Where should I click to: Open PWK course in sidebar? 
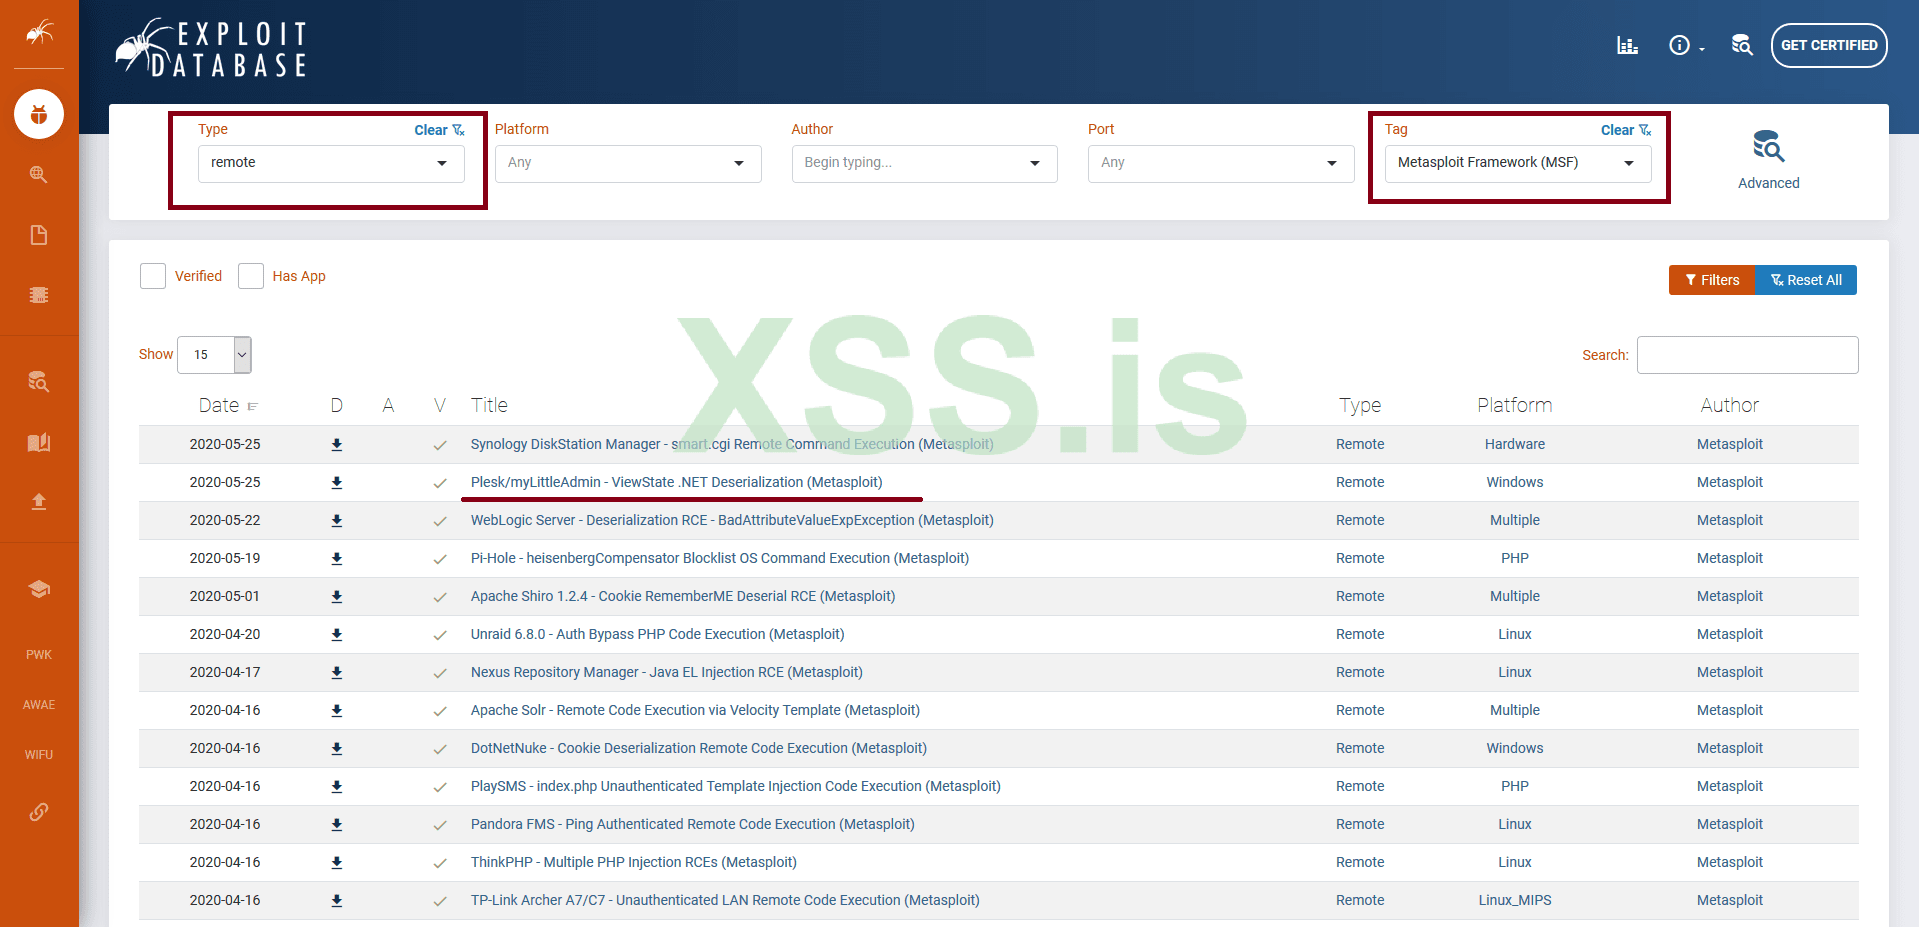point(39,655)
